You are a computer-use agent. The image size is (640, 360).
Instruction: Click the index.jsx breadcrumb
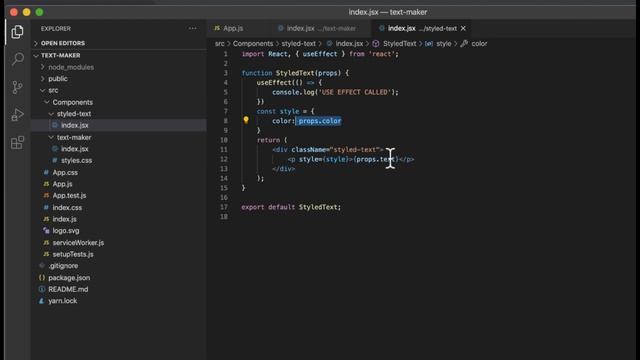click(349, 43)
